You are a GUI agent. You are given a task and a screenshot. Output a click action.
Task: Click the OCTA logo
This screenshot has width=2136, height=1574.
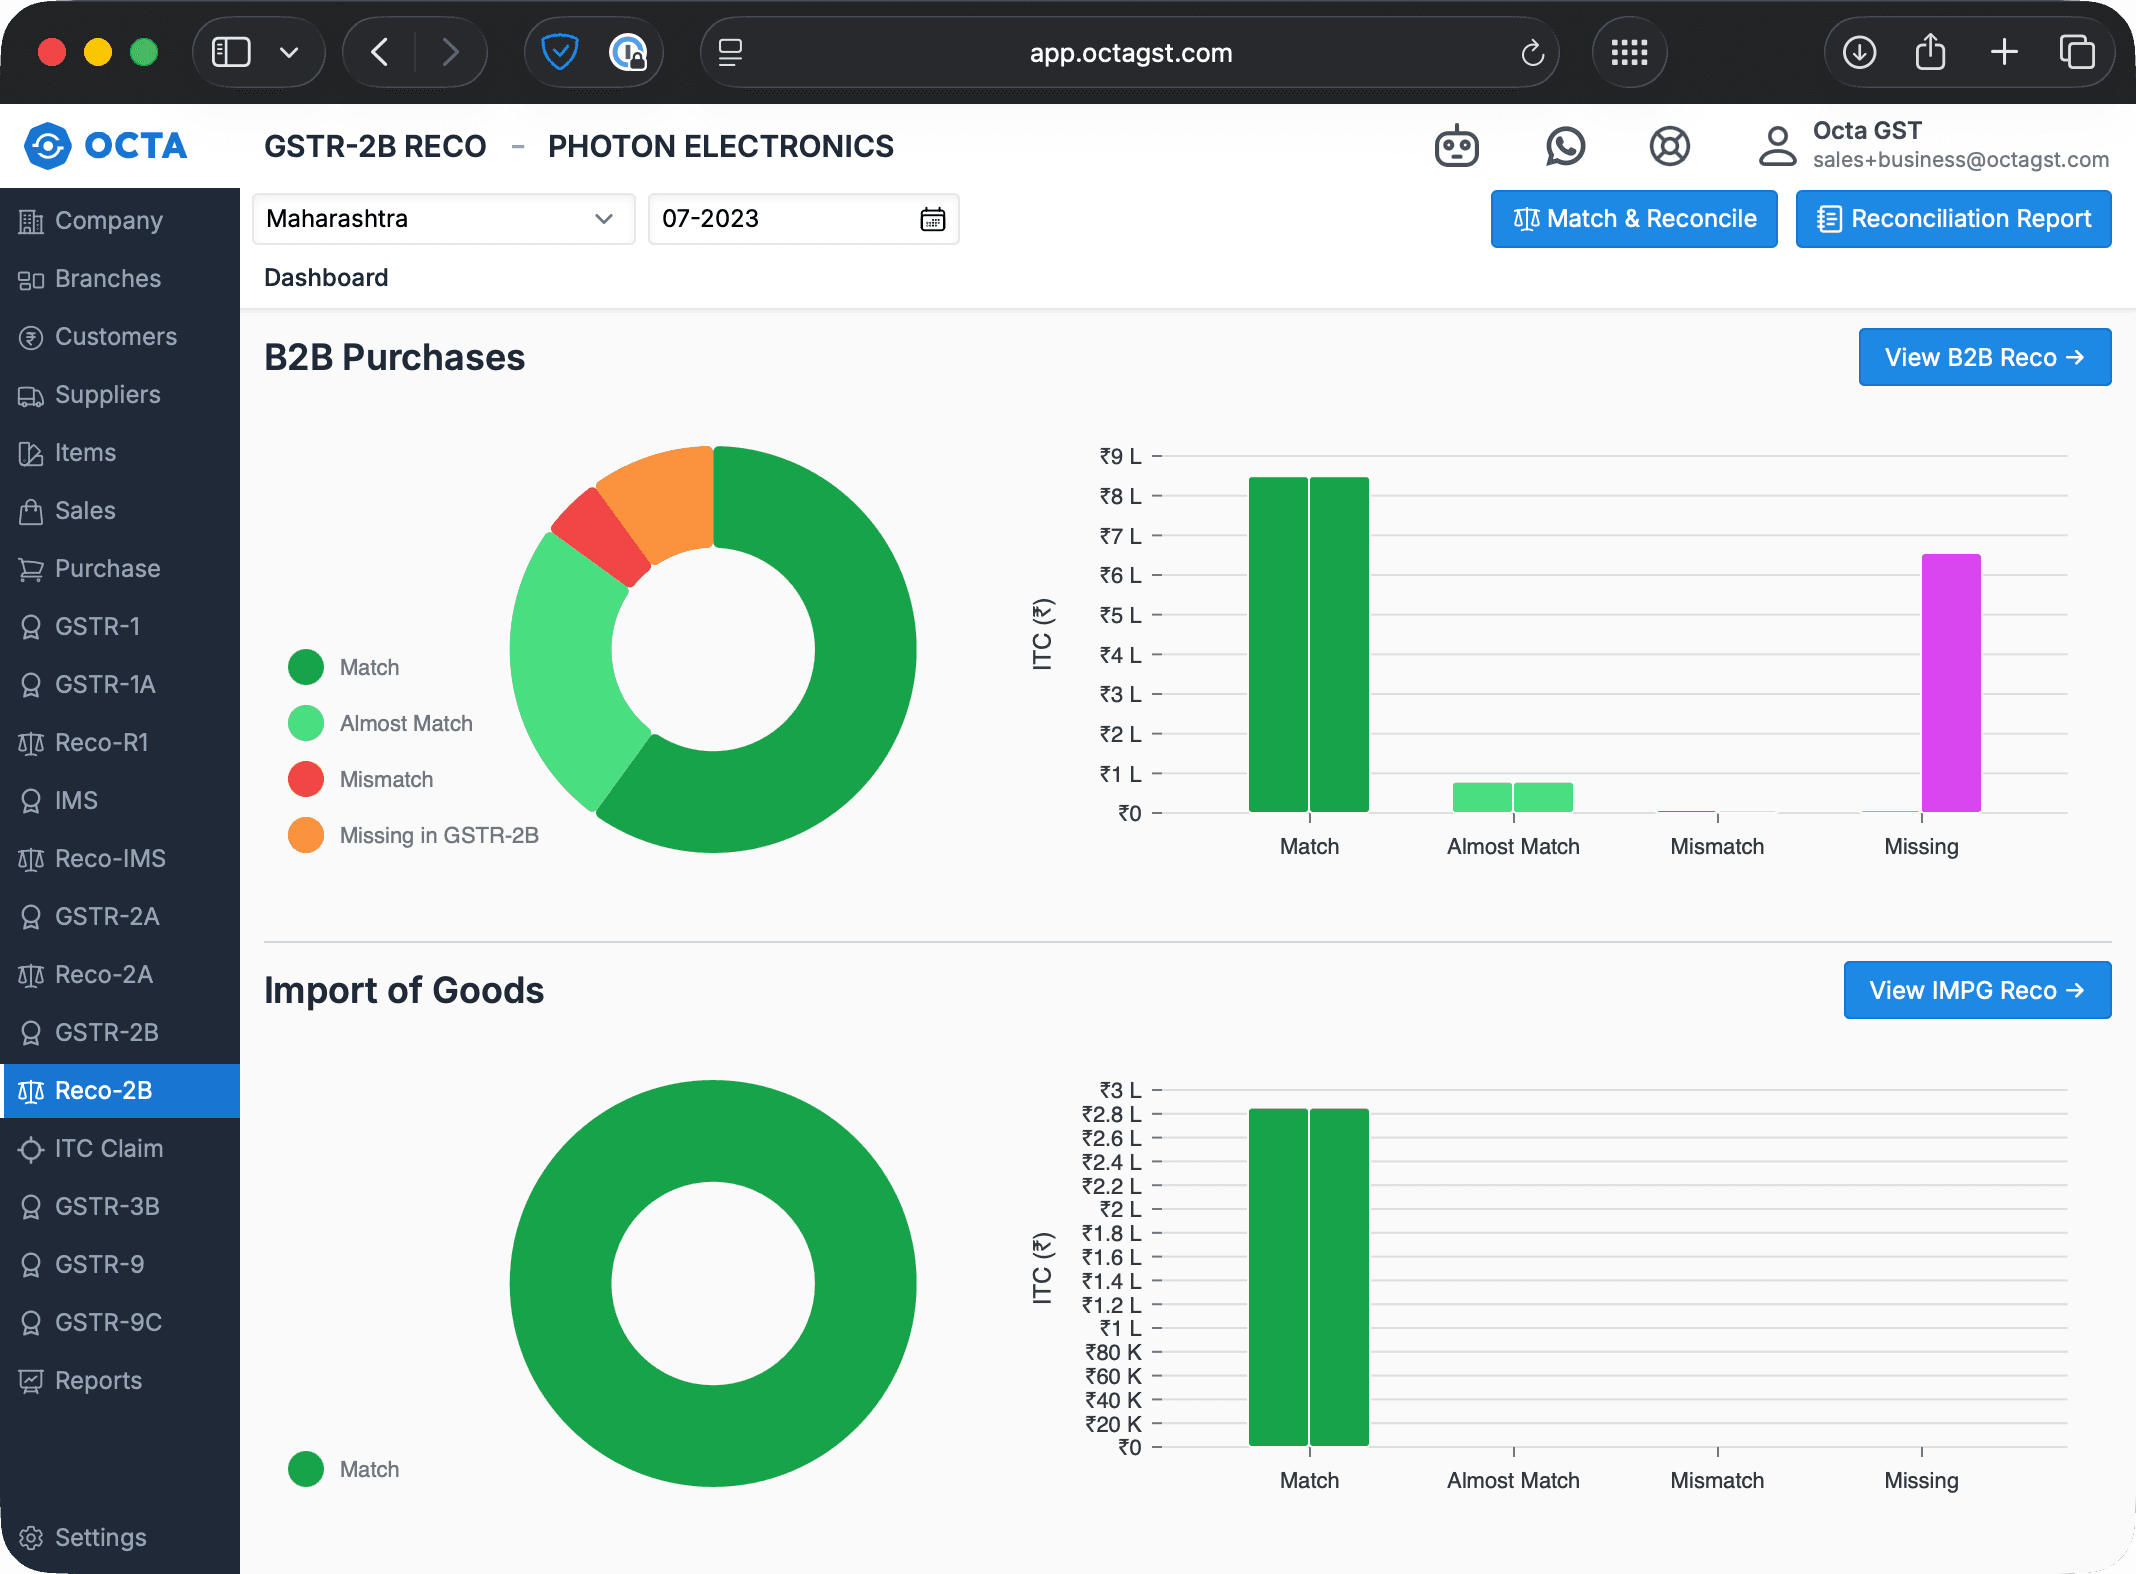pyautogui.click(x=106, y=146)
